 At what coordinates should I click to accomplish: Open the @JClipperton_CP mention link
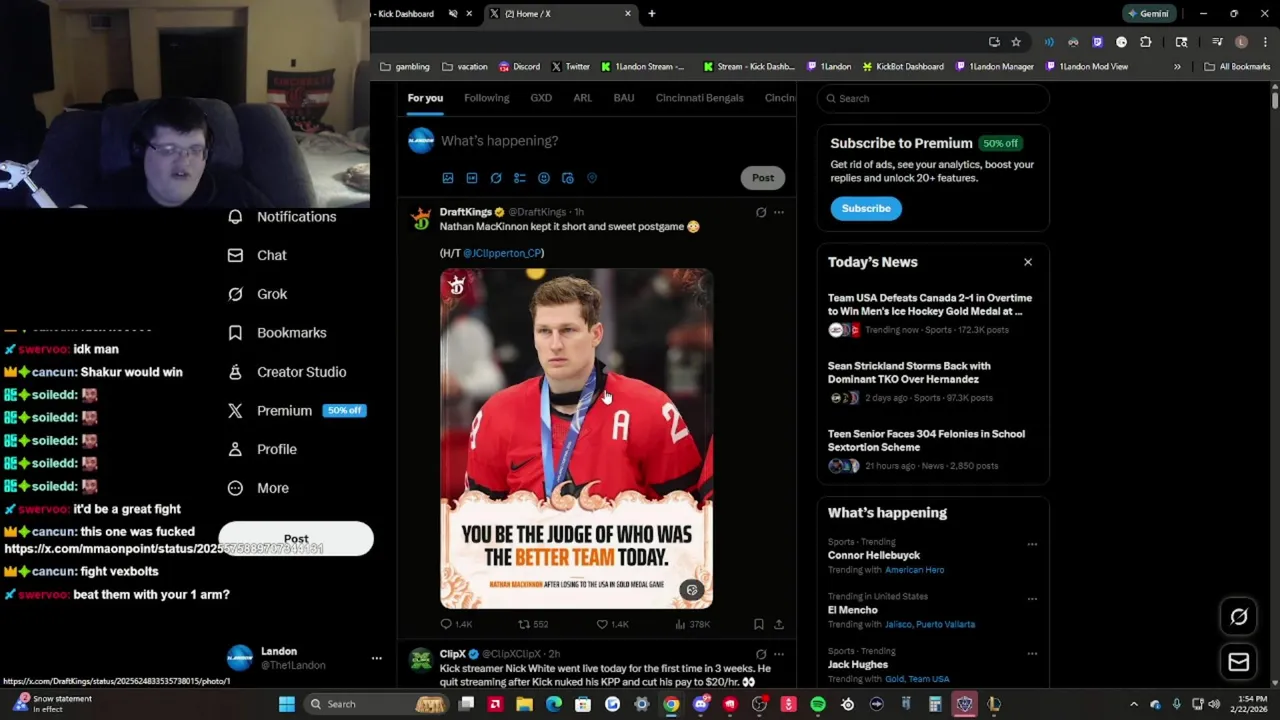pyautogui.click(x=503, y=254)
